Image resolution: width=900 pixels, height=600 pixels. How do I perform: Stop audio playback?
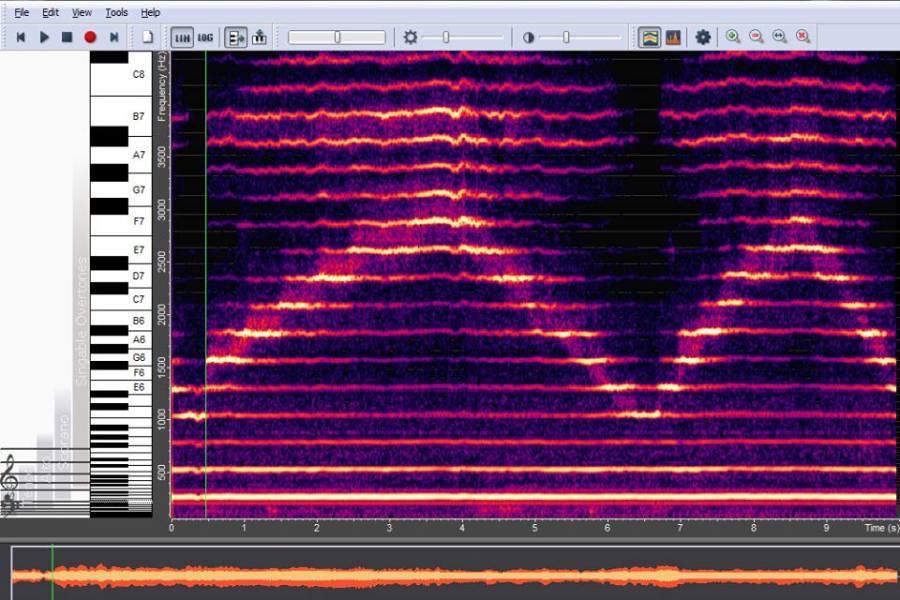(67, 37)
